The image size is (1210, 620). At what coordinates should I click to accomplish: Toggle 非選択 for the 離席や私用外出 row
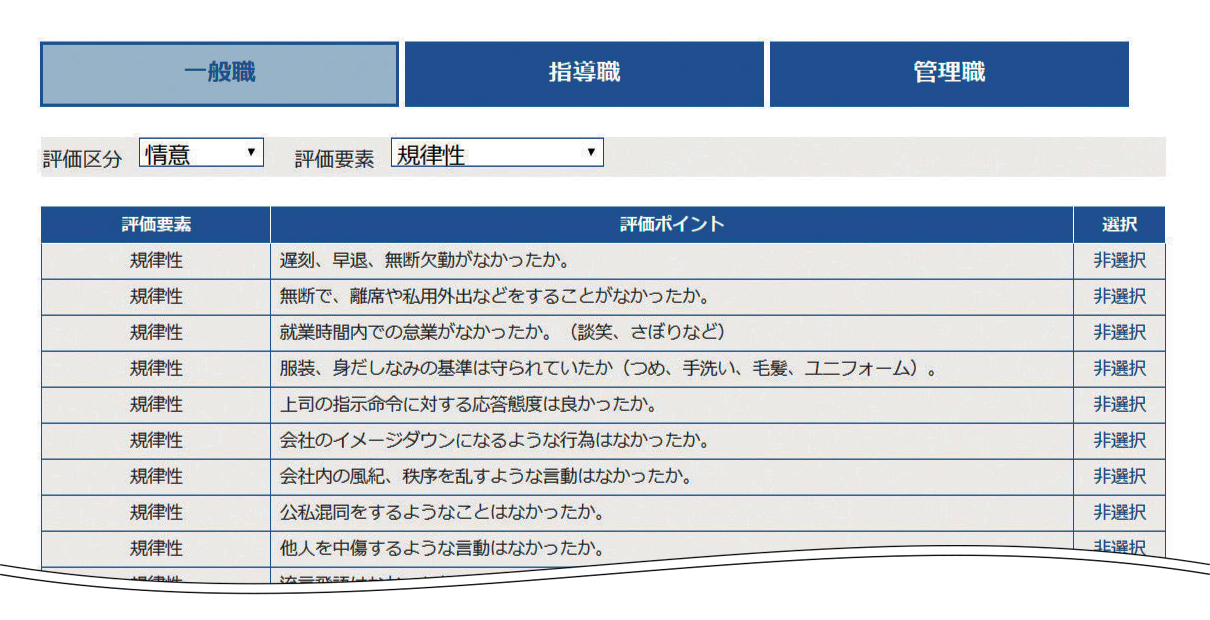point(1119,297)
